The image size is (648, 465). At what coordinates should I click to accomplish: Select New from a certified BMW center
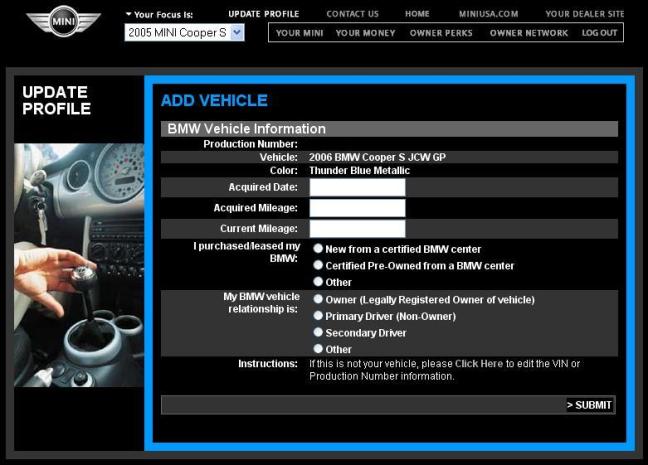[318, 248]
